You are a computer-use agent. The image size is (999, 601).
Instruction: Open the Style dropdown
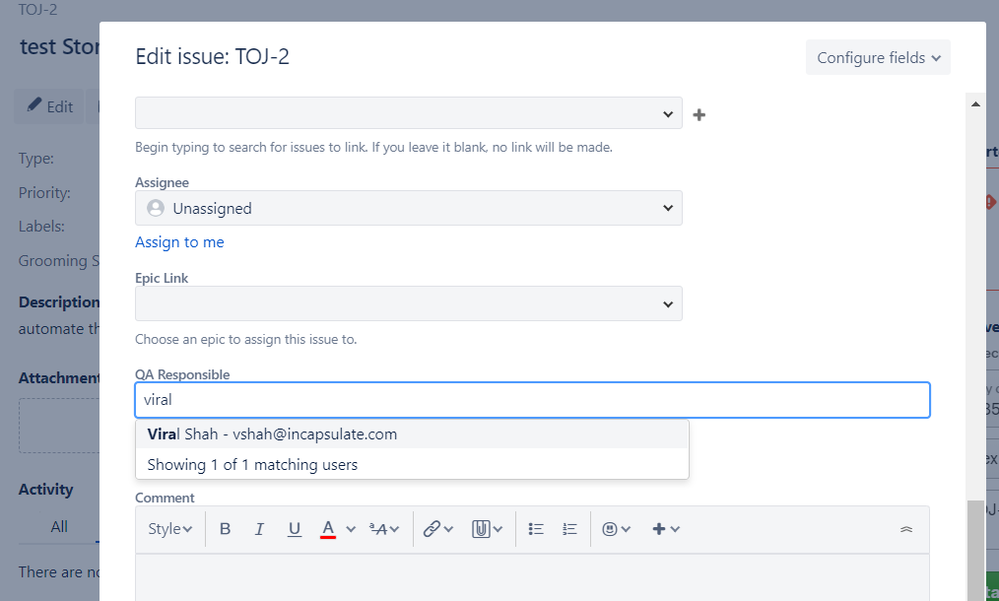(170, 529)
